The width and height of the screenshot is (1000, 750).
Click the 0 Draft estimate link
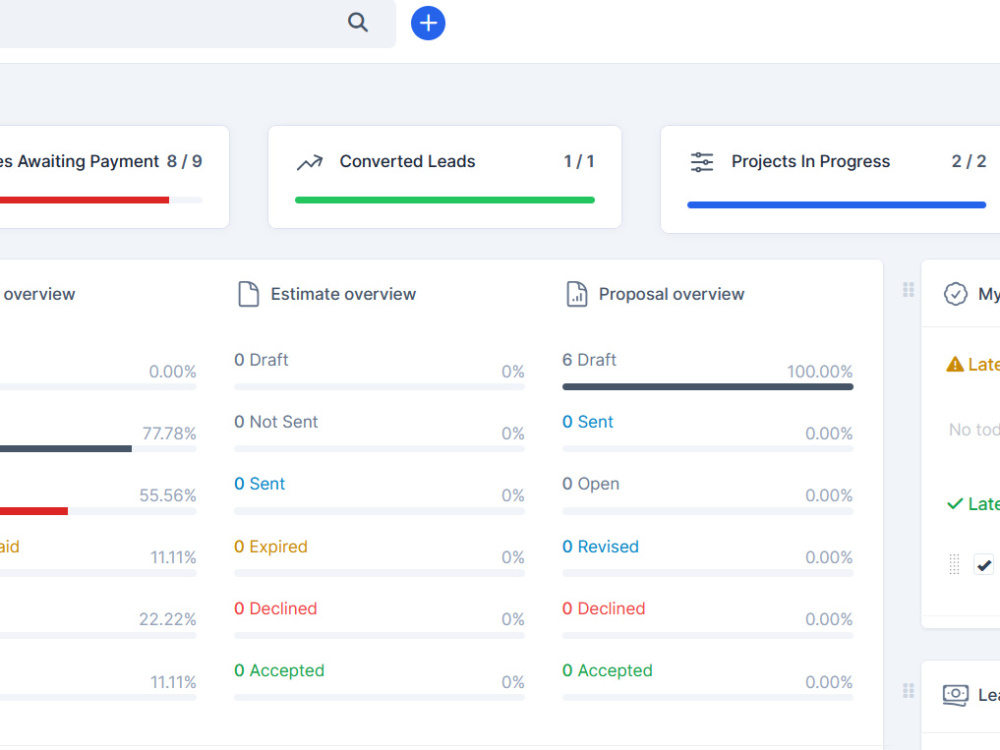click(261, 360)
